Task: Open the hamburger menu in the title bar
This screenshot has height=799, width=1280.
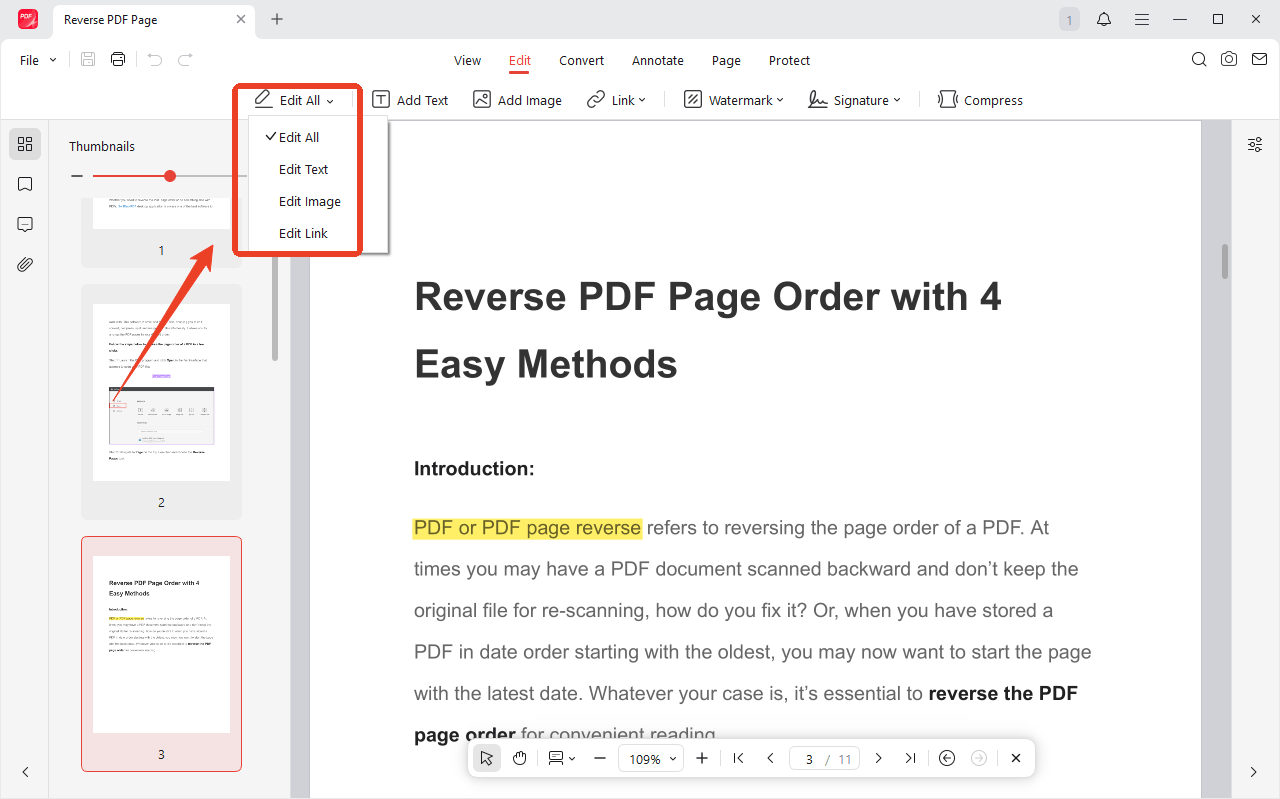Action: click(1141, 19)
